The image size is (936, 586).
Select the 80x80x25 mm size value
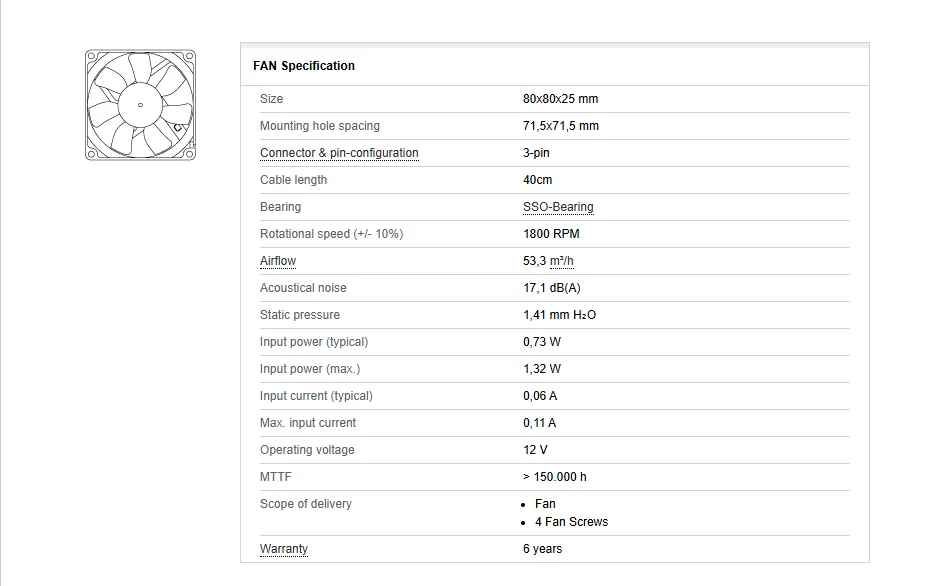pyautogui.click(x=560, y=99)
